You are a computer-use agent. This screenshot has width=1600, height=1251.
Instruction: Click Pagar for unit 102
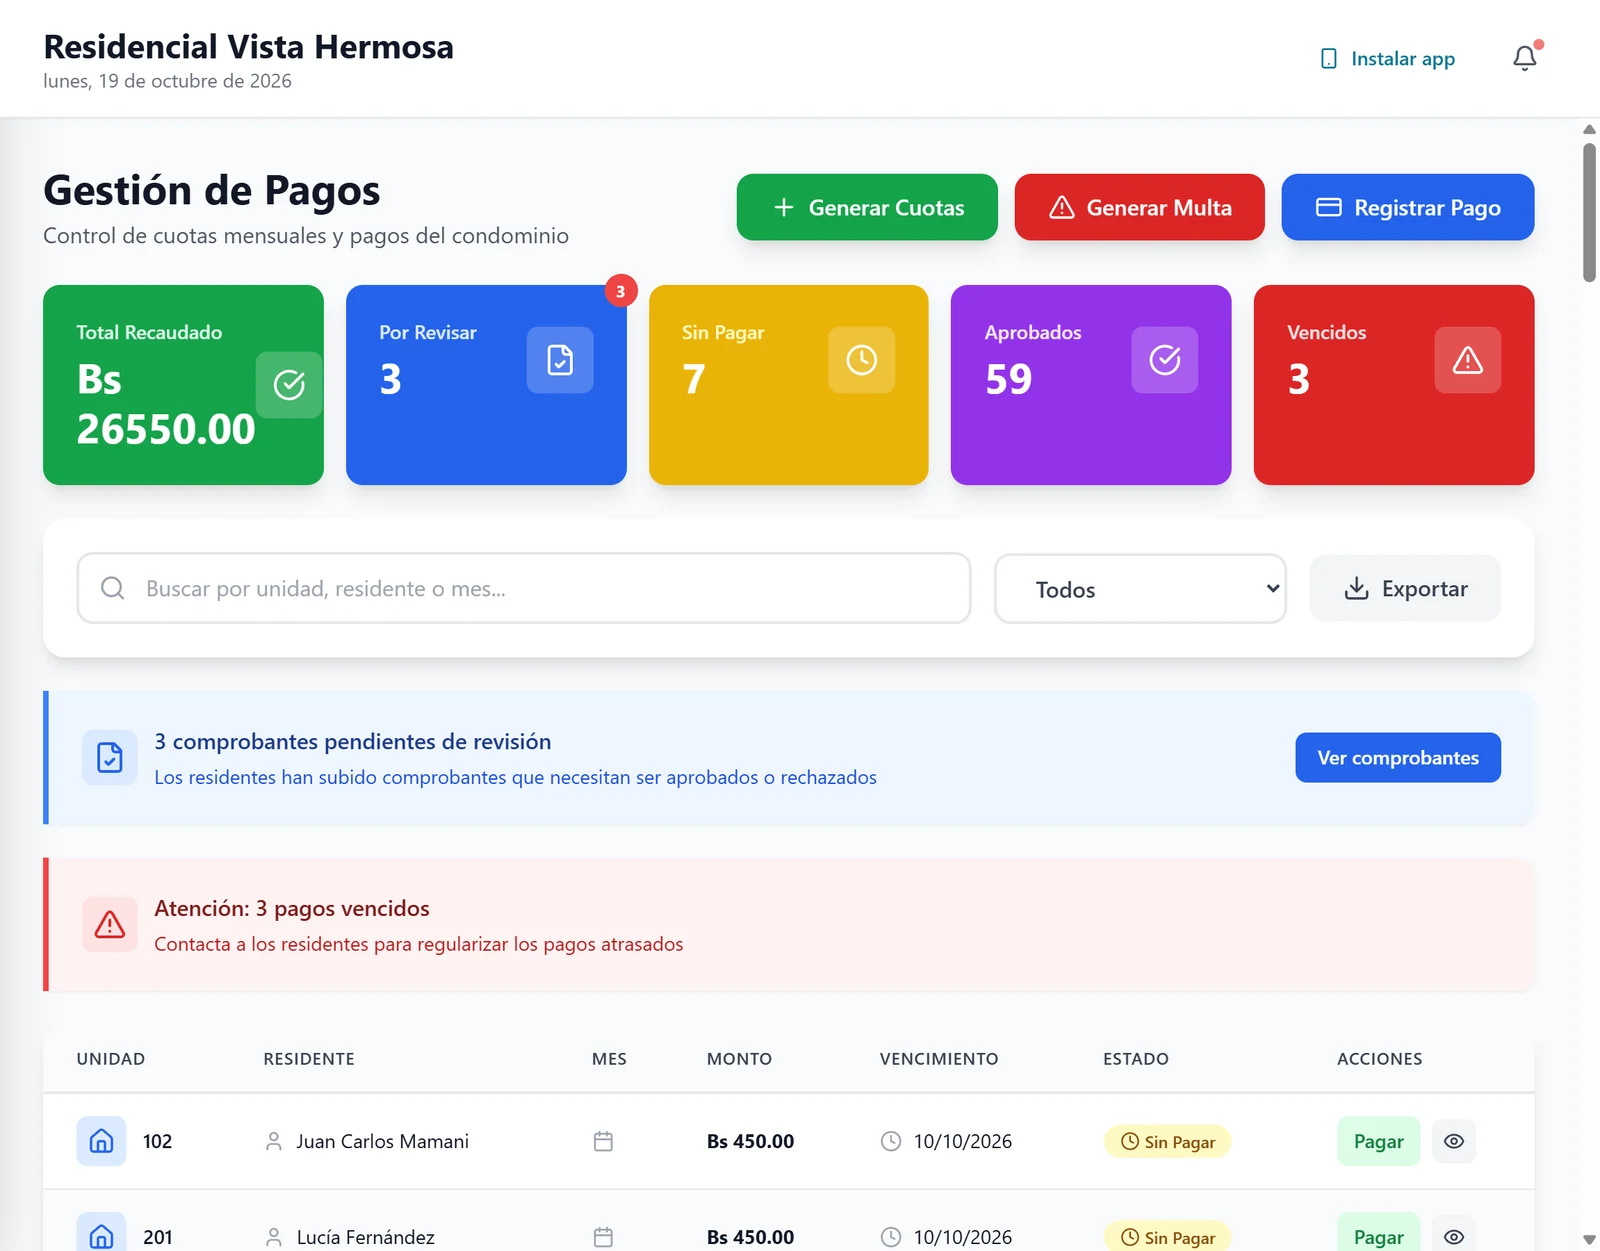(x=1378, y=1141)
